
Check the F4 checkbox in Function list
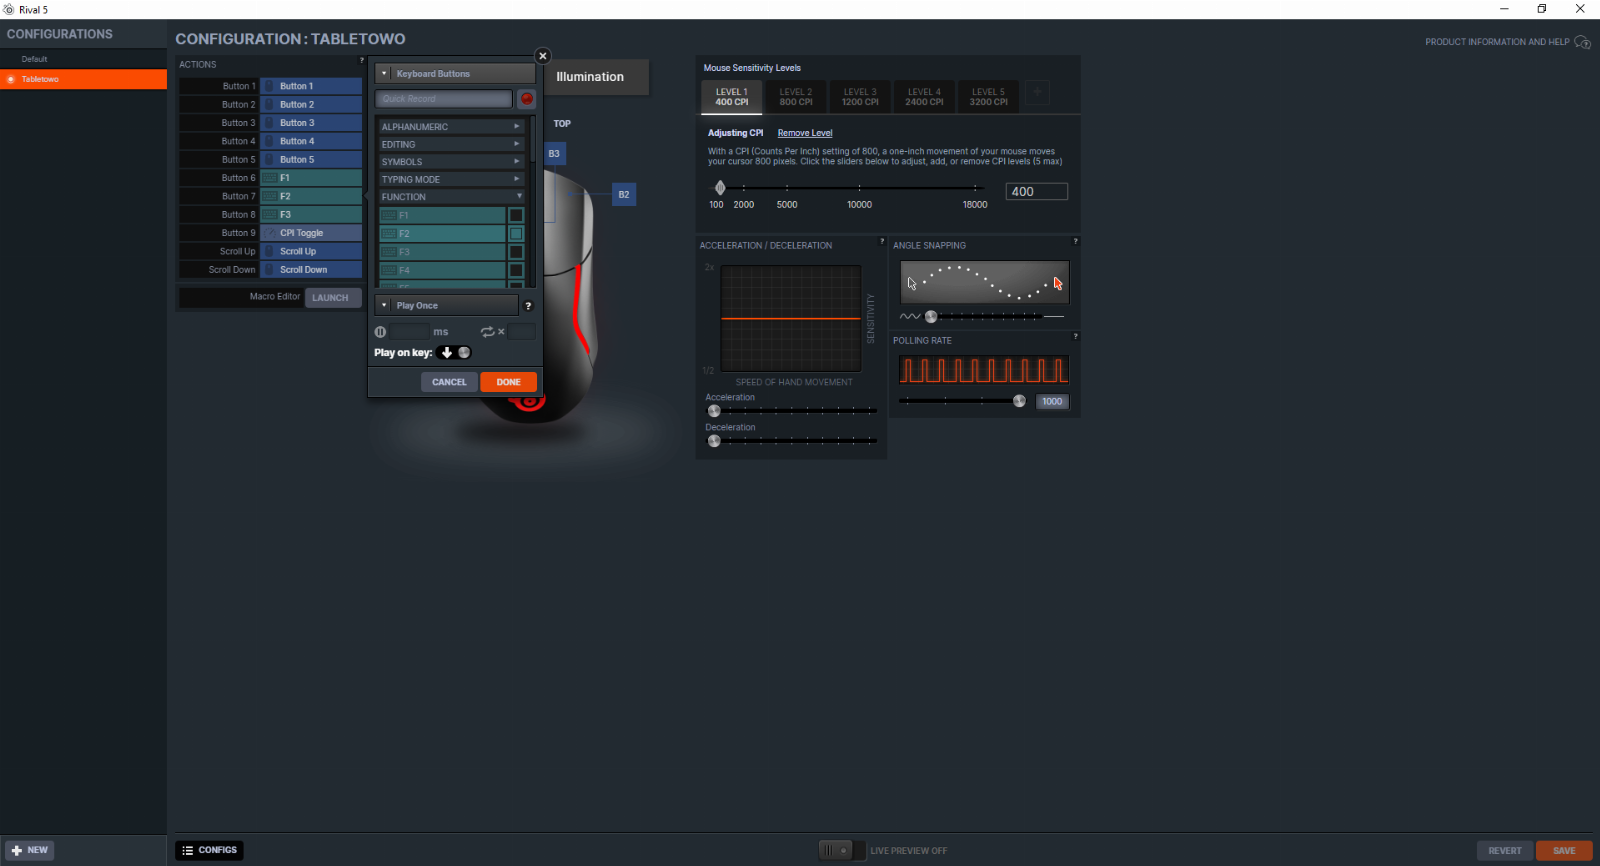pyautogui.click(x=516, y=270)
